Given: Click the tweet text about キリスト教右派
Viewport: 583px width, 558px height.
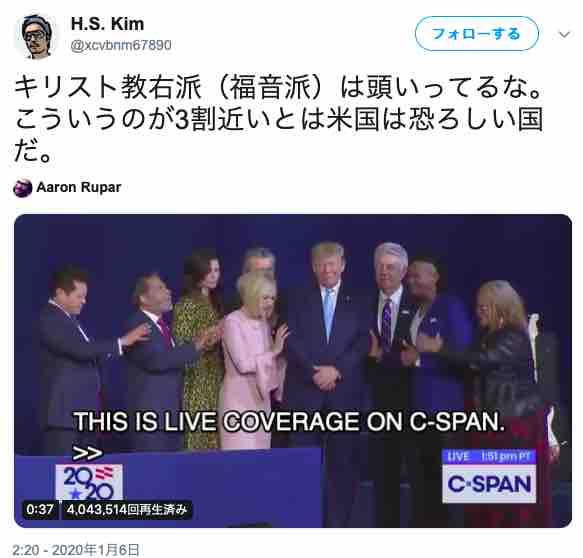Looking at the screenshot, I should [x=278, y=121].
